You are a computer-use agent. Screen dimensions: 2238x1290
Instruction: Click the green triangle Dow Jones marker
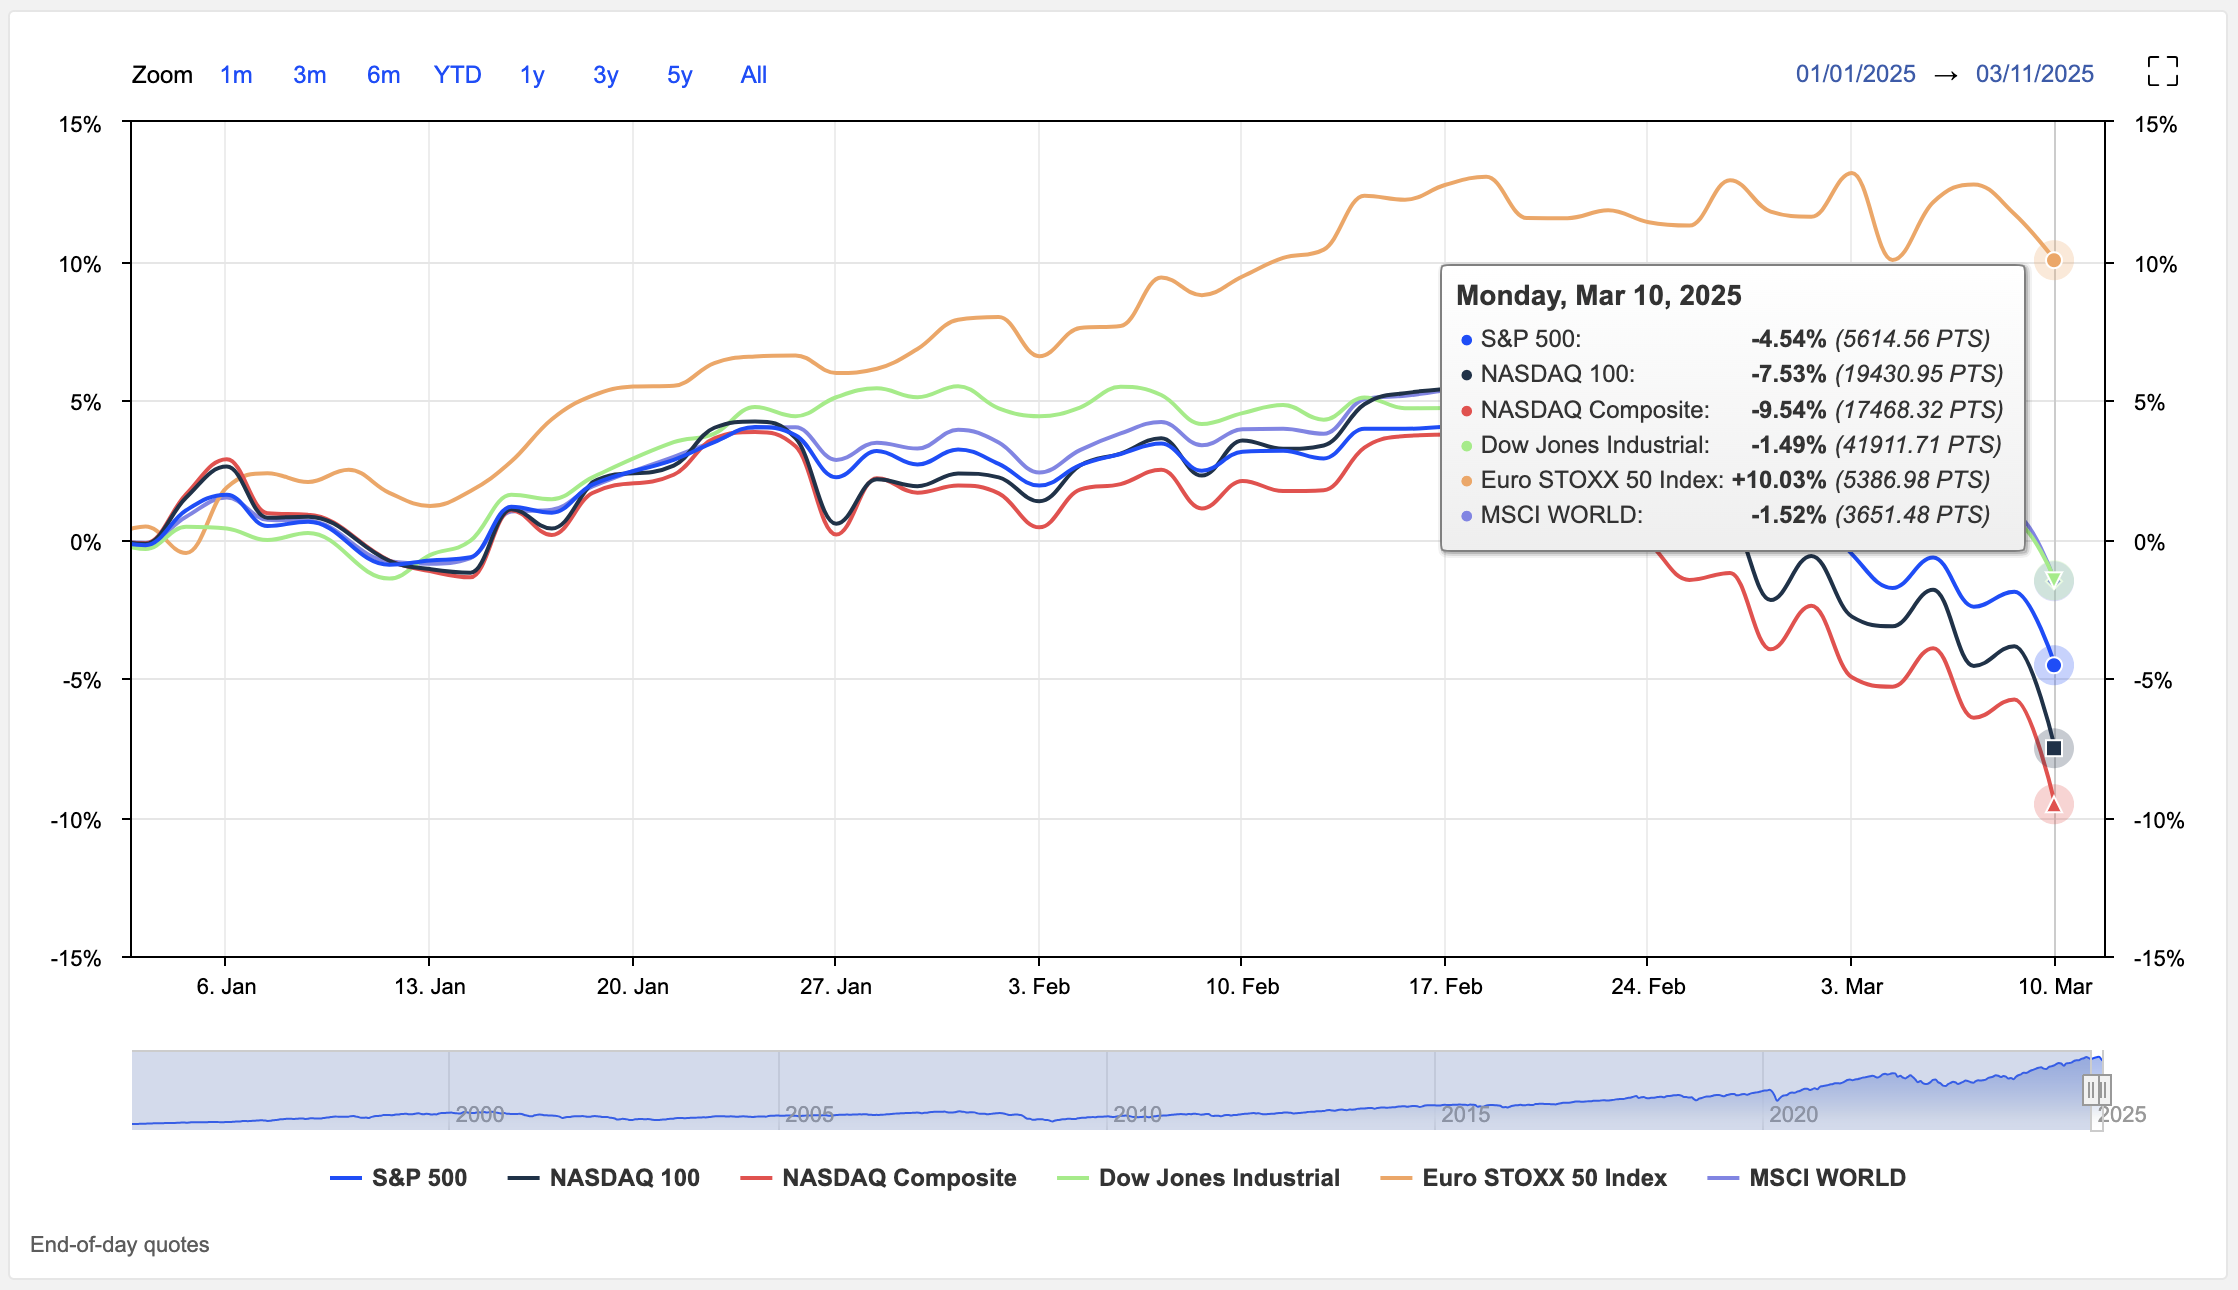pyautogui.click(x=2054, y=580)
